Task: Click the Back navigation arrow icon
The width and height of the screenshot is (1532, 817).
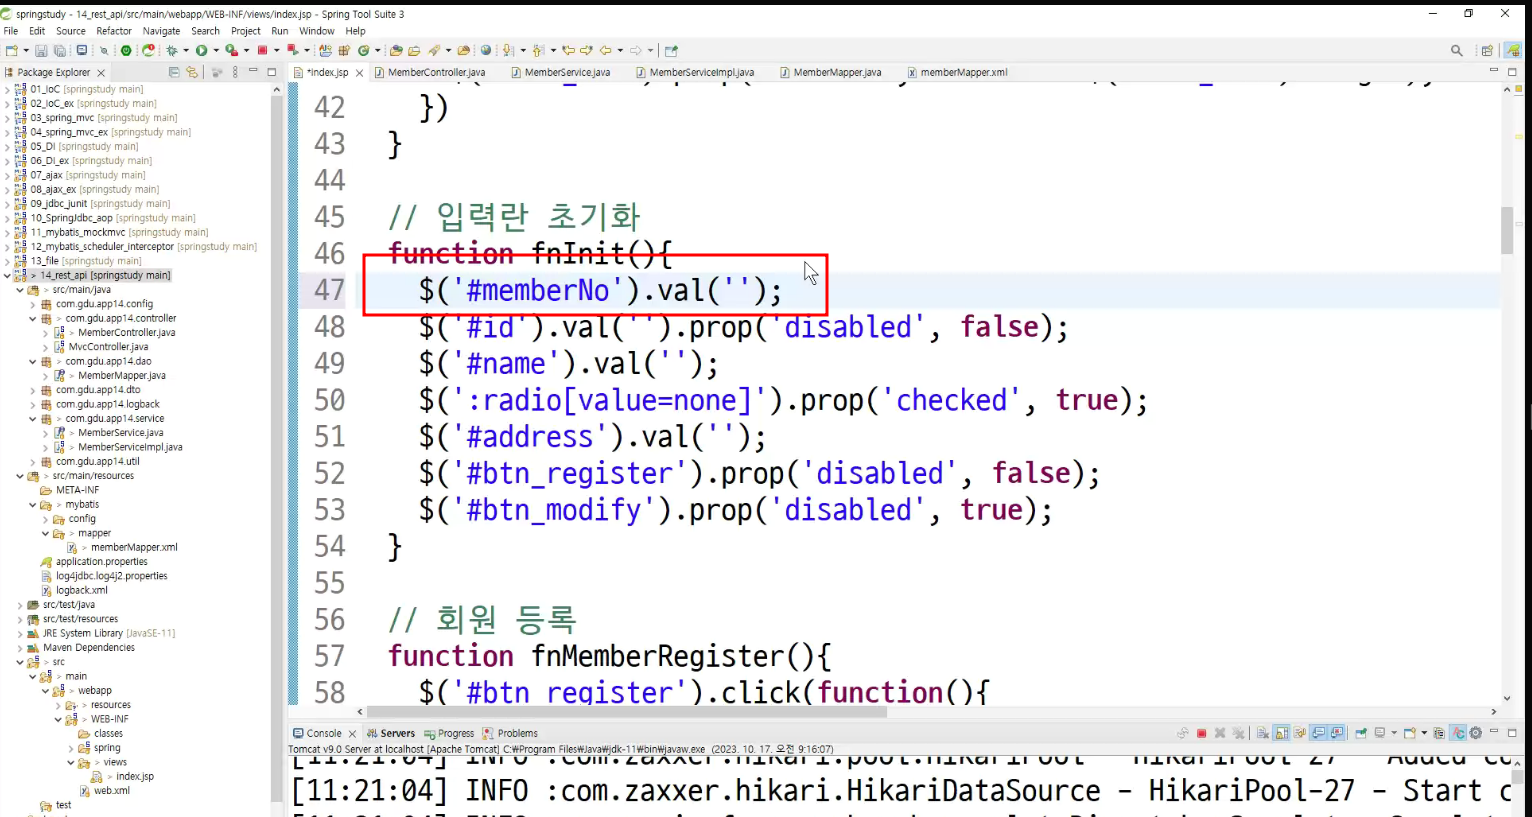Action: 605,50
